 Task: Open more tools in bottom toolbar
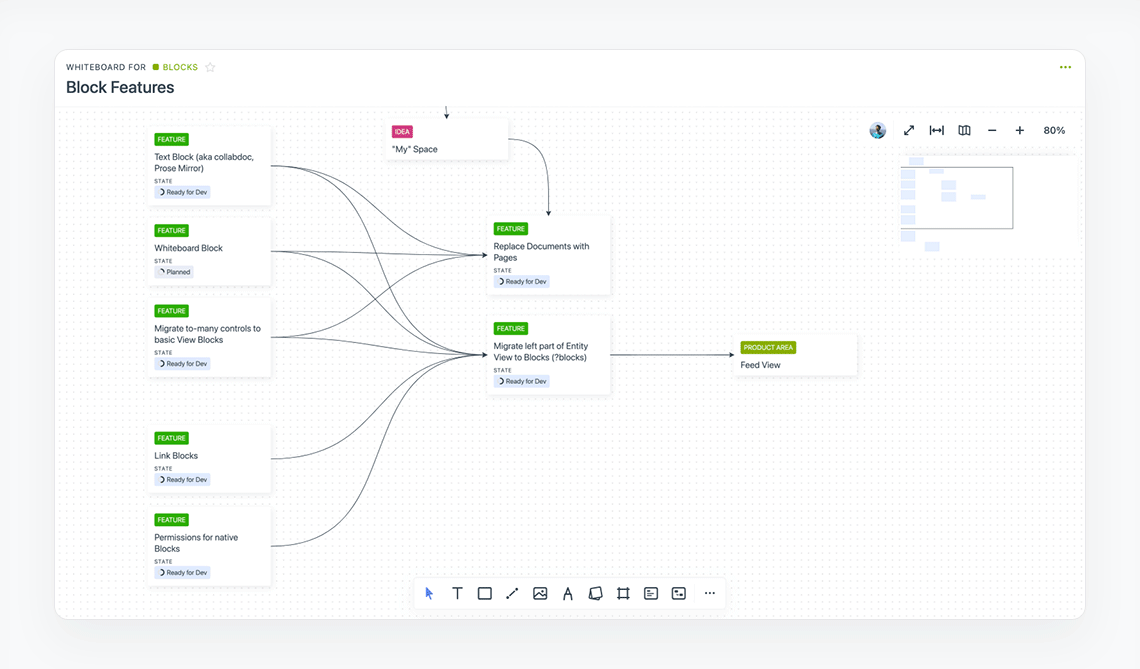click(710, 593)
